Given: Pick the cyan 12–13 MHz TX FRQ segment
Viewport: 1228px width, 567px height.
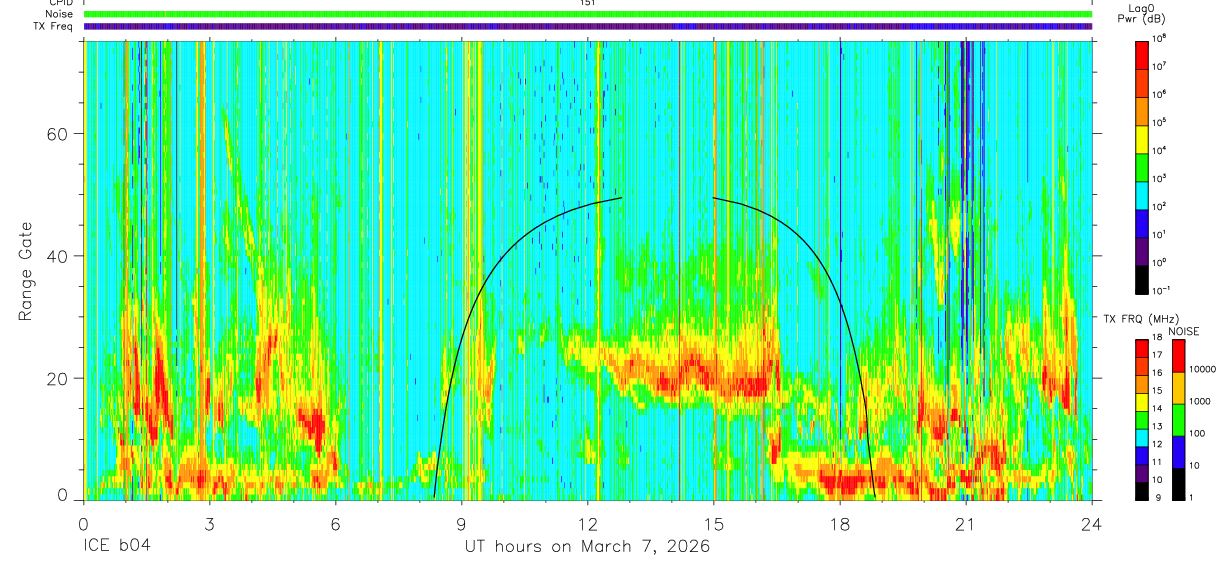Looking at the screenshot, I should pos(1142,438).
